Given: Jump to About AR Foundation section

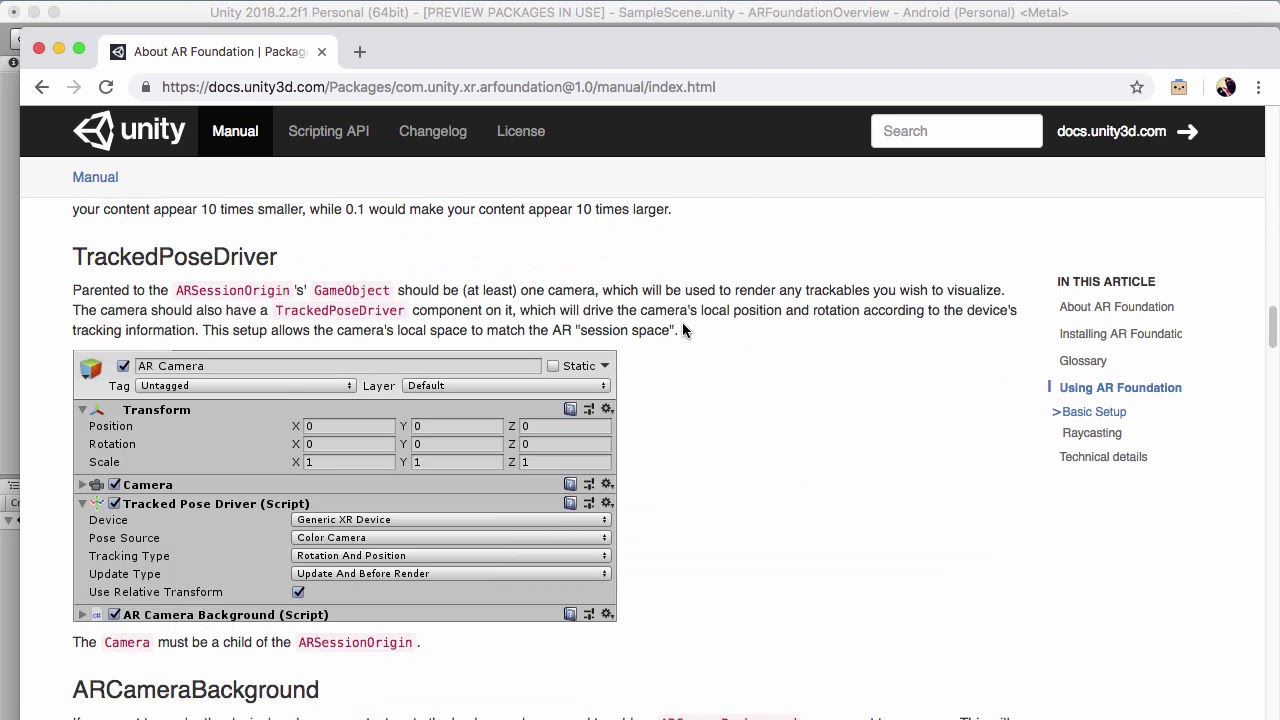Looking at the screenshot, I should (1117, 307).
